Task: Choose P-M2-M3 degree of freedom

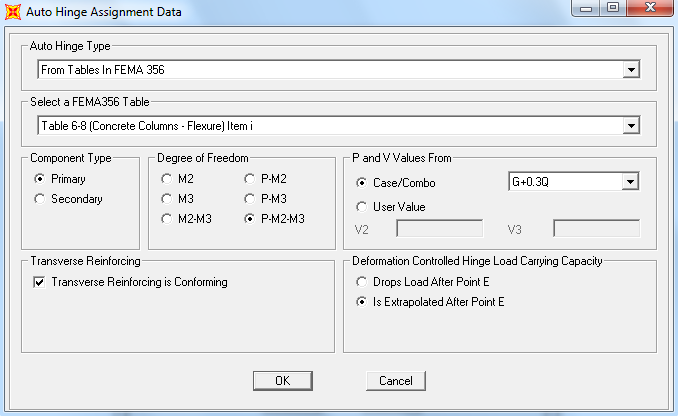Action: [x=249, y=219]
